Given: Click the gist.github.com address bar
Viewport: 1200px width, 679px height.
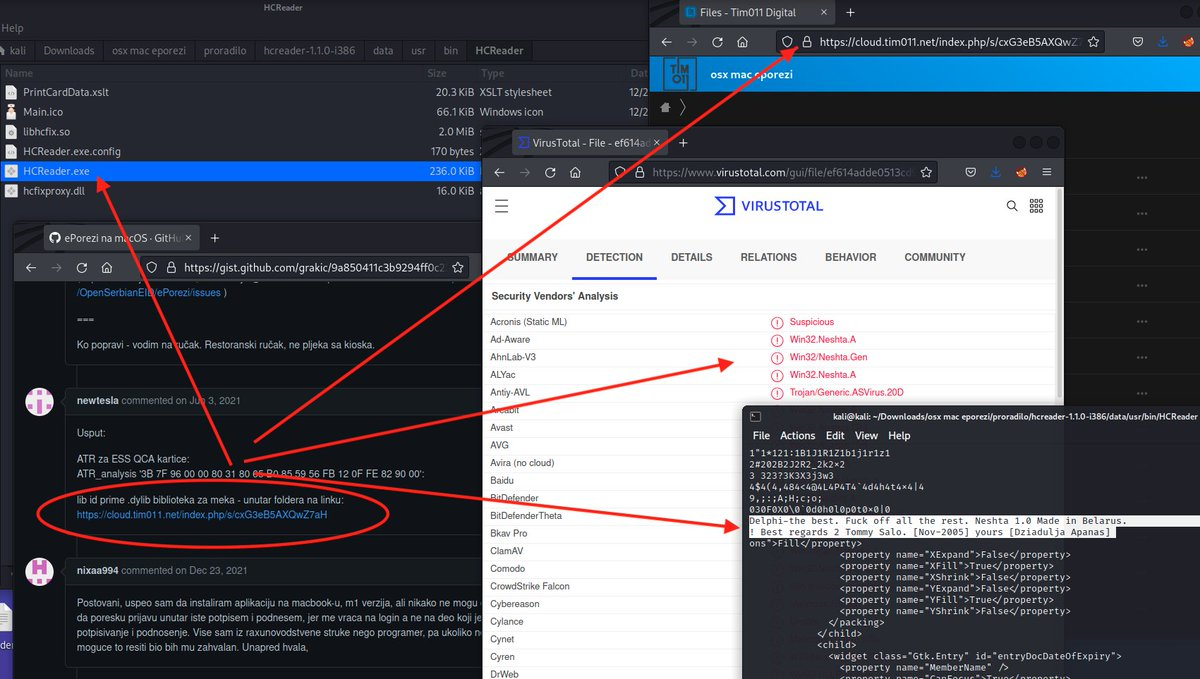Looking at the screenshot, I should (305, 268).
